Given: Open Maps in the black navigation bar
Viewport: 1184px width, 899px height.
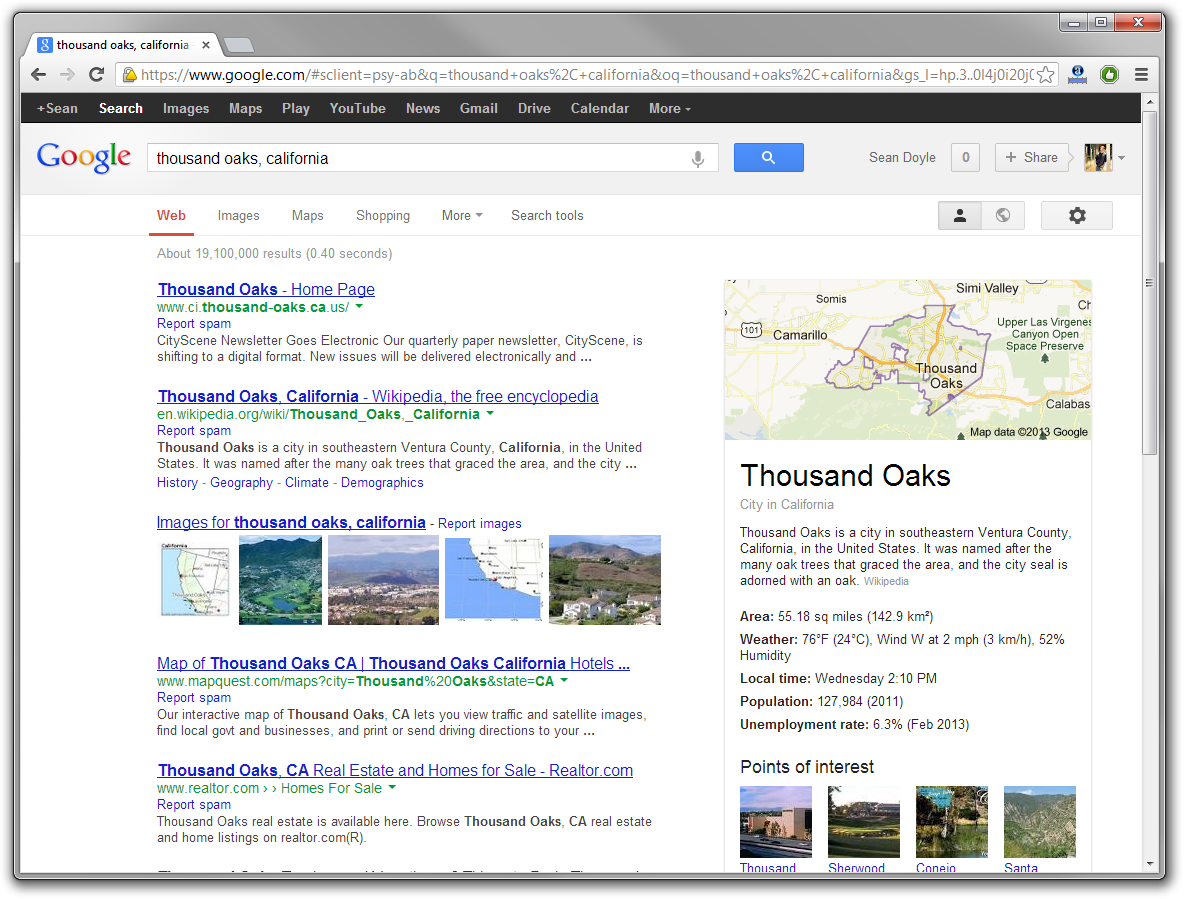Looking at the screenshot, I should [245, 109].
